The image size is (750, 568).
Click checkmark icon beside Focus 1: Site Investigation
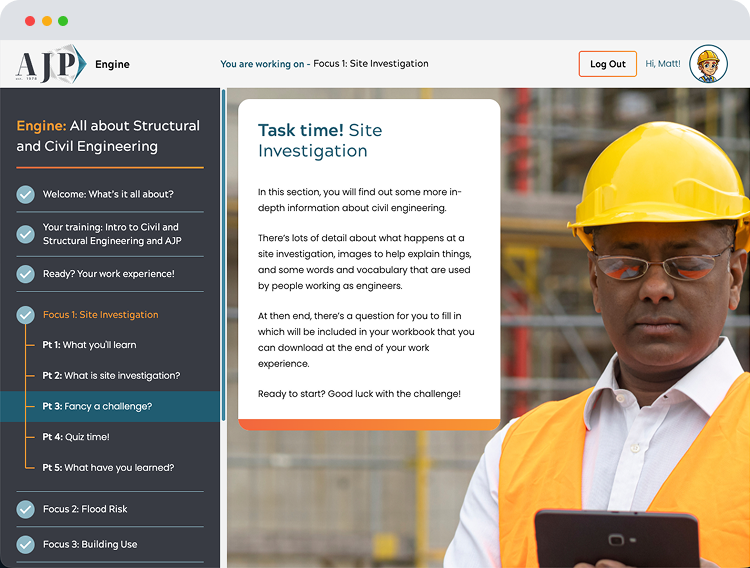[x=26, y=315]
